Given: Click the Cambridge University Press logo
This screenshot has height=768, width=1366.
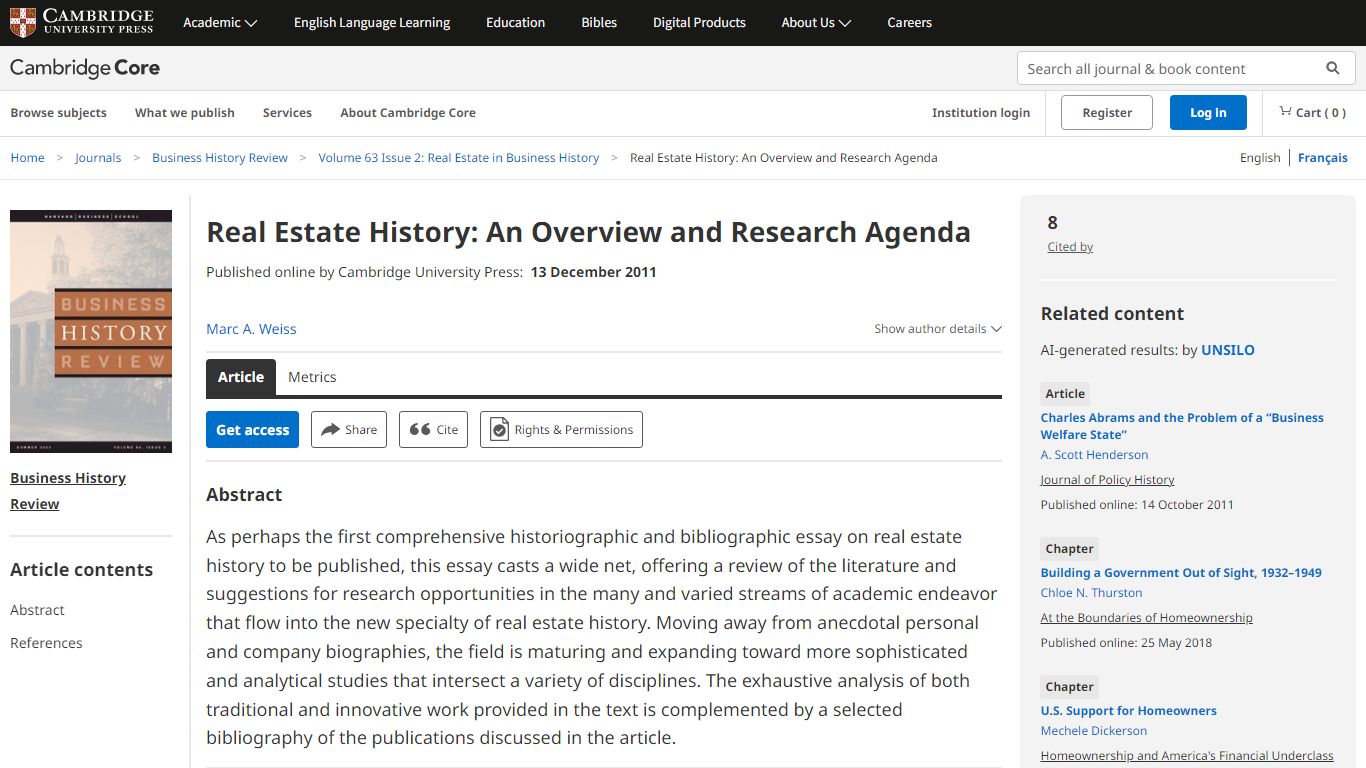Looking at the screenshot, I should click(82, 22).
